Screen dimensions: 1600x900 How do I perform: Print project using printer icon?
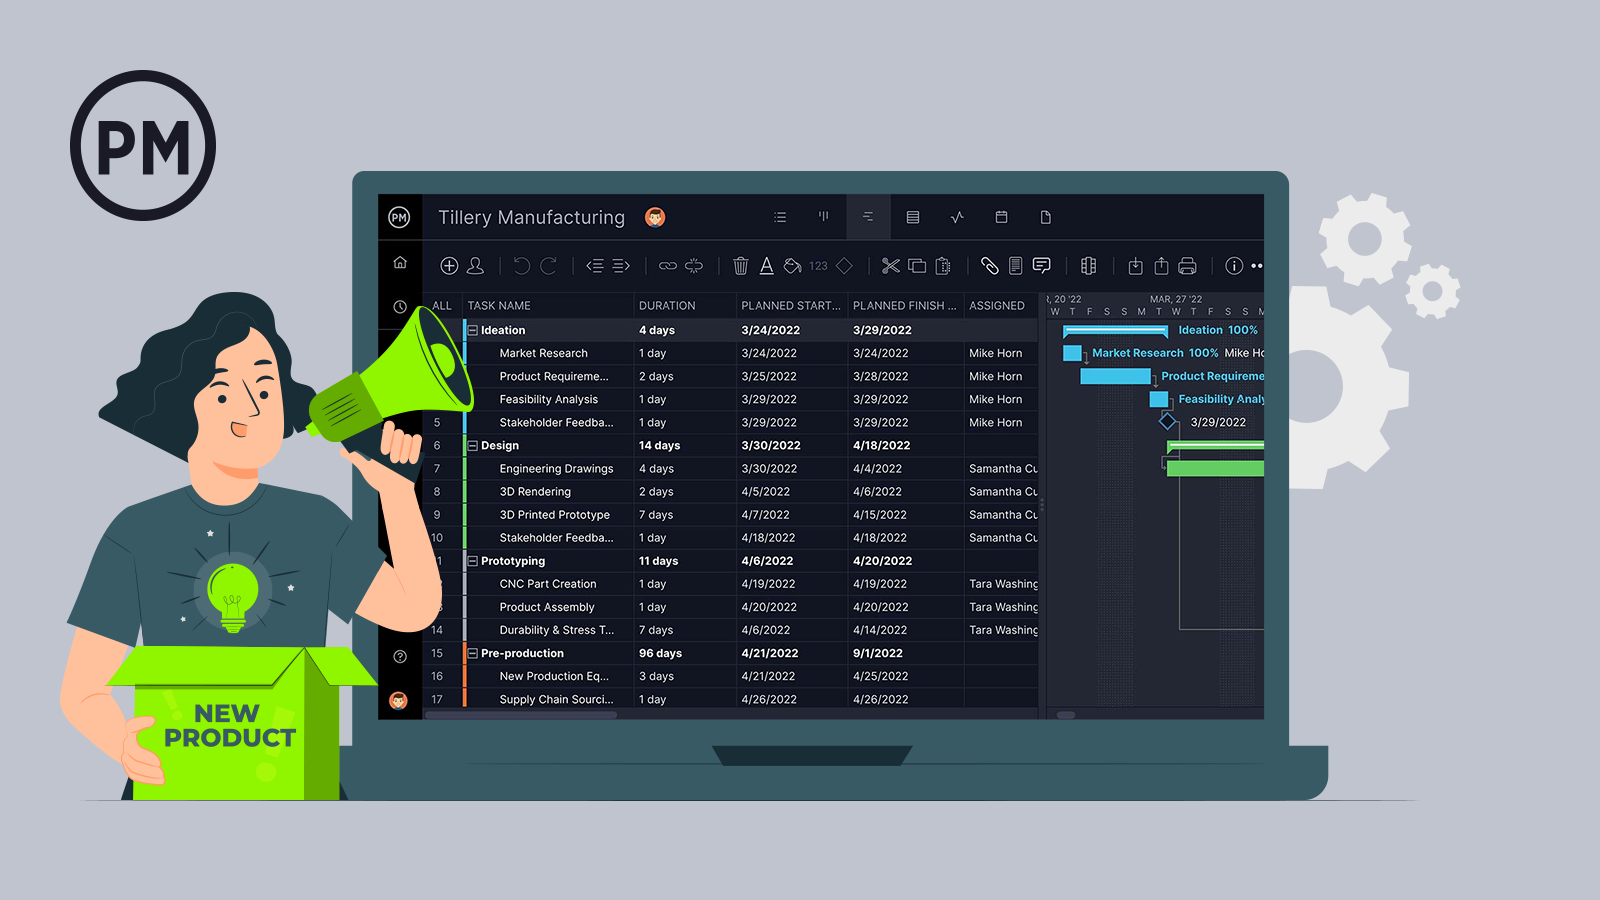(x=1187, y=266)
